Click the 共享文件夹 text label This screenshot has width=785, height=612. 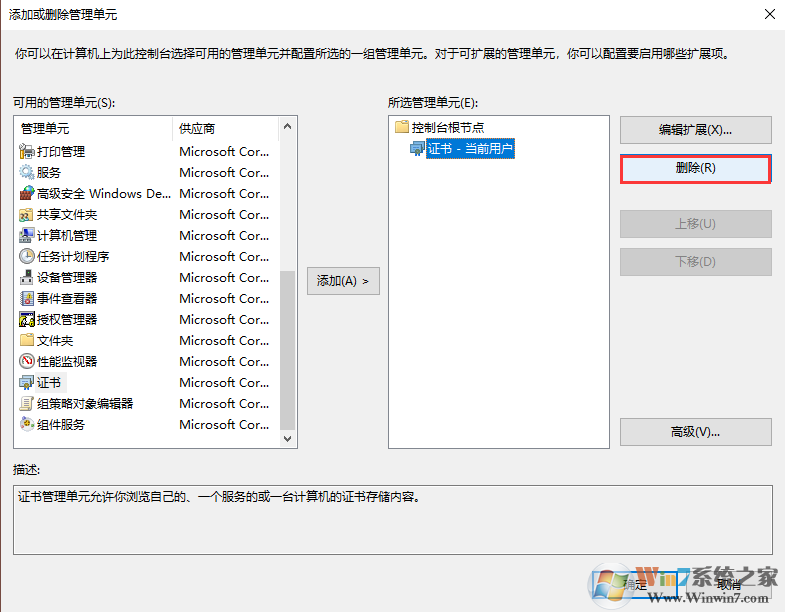[x=67, y=214]
